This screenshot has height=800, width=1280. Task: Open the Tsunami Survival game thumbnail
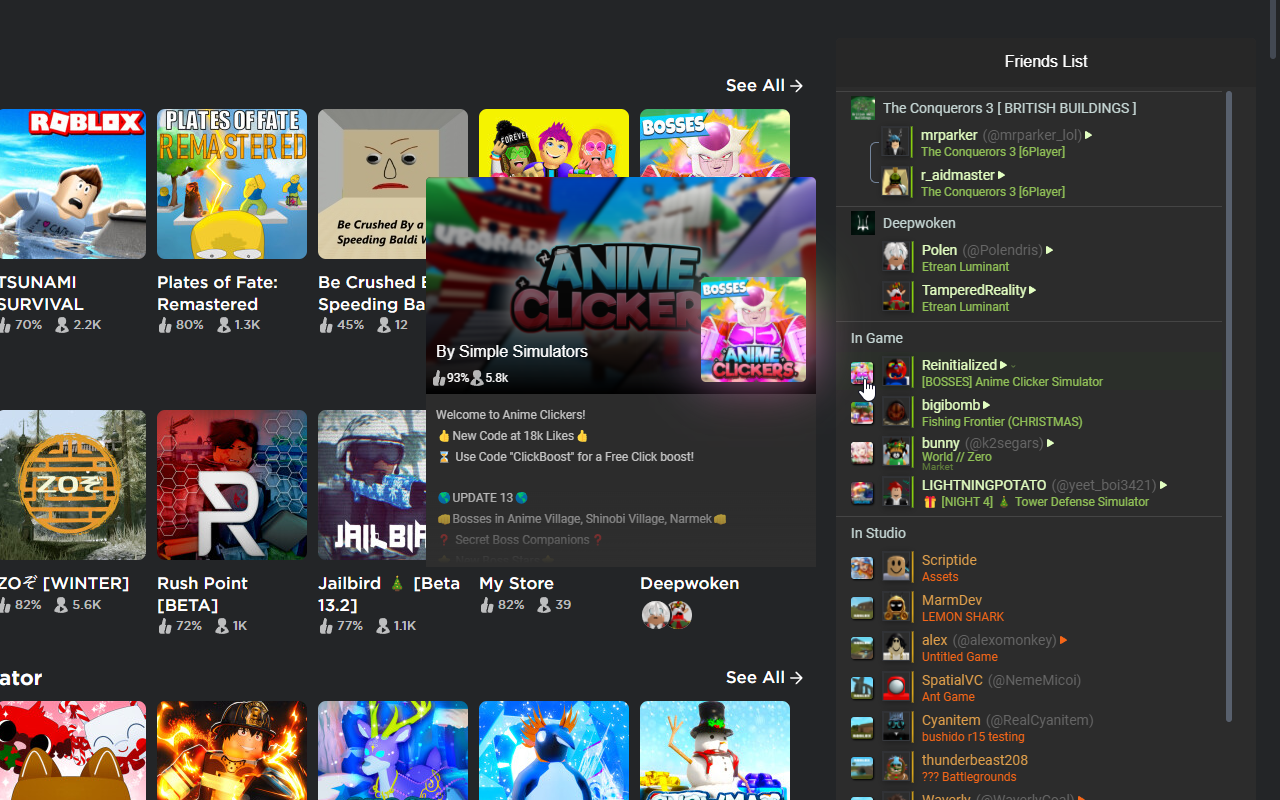pos(73,184)
